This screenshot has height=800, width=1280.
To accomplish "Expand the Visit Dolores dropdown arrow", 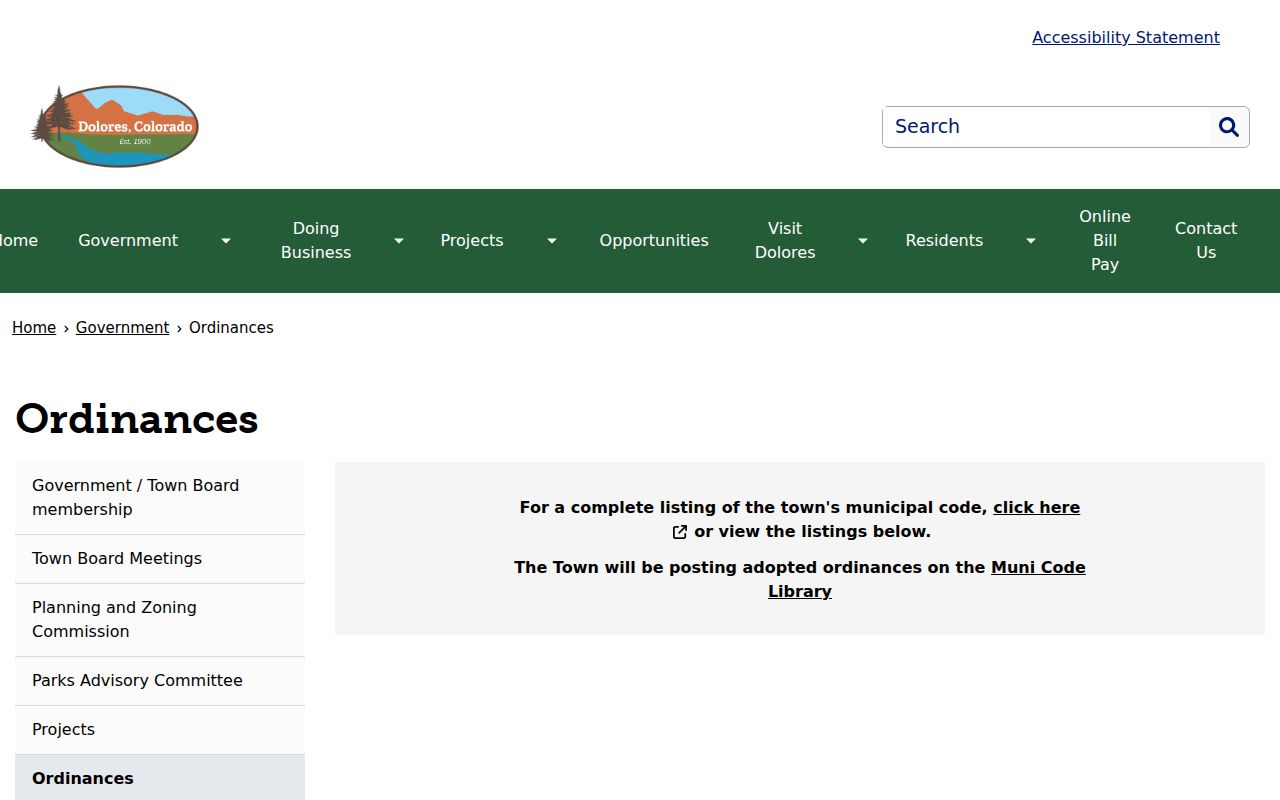I will [863, 241].
